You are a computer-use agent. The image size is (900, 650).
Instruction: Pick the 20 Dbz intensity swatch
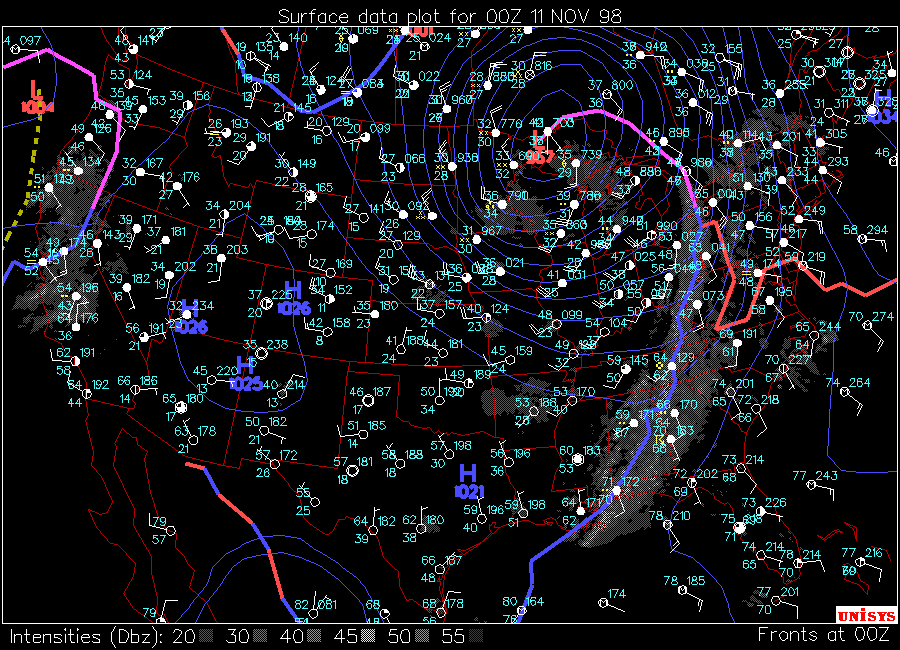pyautogui.click(x=207, y=636)
